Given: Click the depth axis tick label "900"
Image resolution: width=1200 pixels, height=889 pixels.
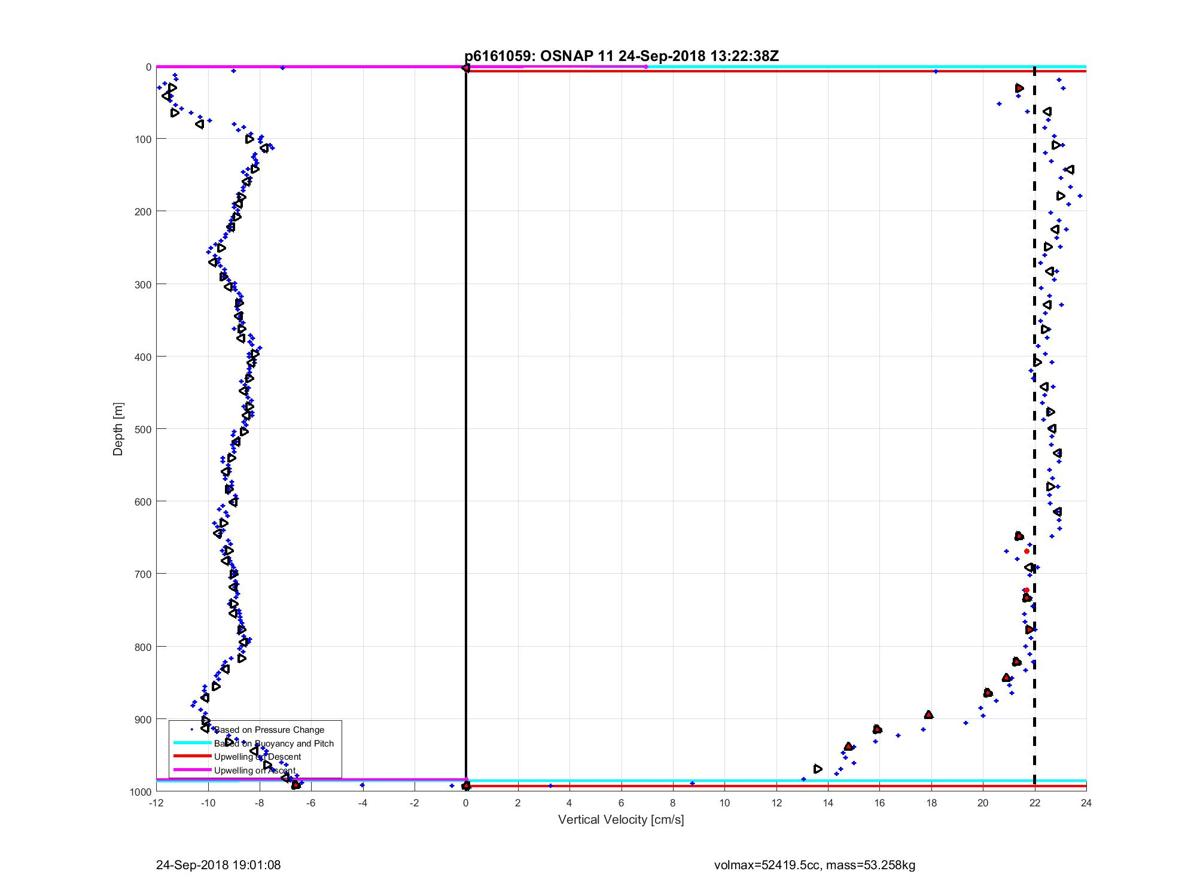Looking at the screenshot, I should click(x=143, y=719).
